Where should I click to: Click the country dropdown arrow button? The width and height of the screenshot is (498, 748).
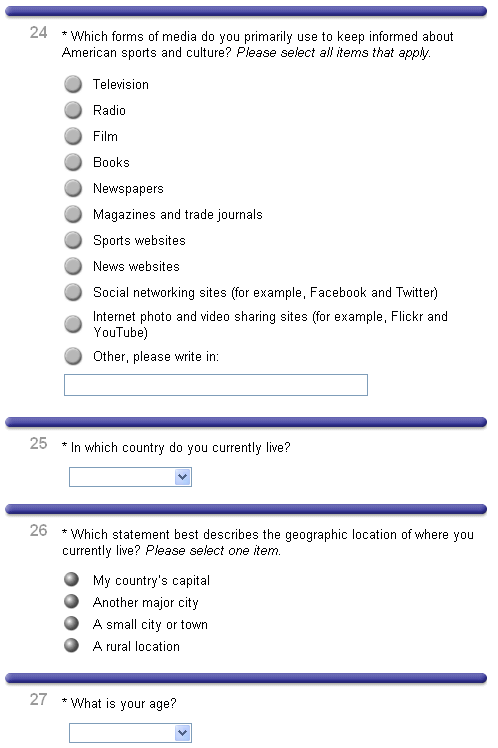pos(183,477)
